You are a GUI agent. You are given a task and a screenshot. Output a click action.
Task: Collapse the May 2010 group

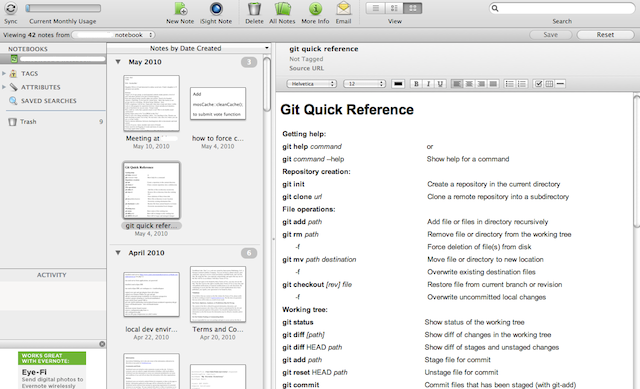(x=118, y=62)
